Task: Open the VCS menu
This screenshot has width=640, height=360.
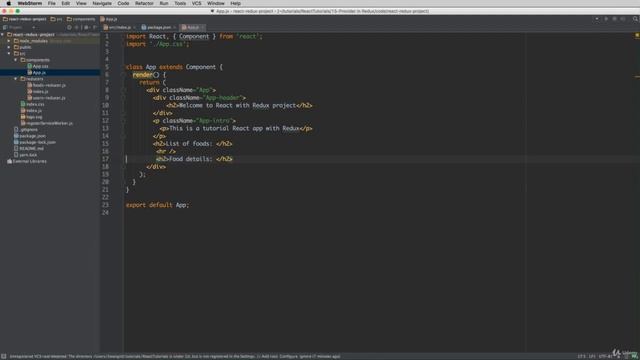Action: tap(196, 3)
